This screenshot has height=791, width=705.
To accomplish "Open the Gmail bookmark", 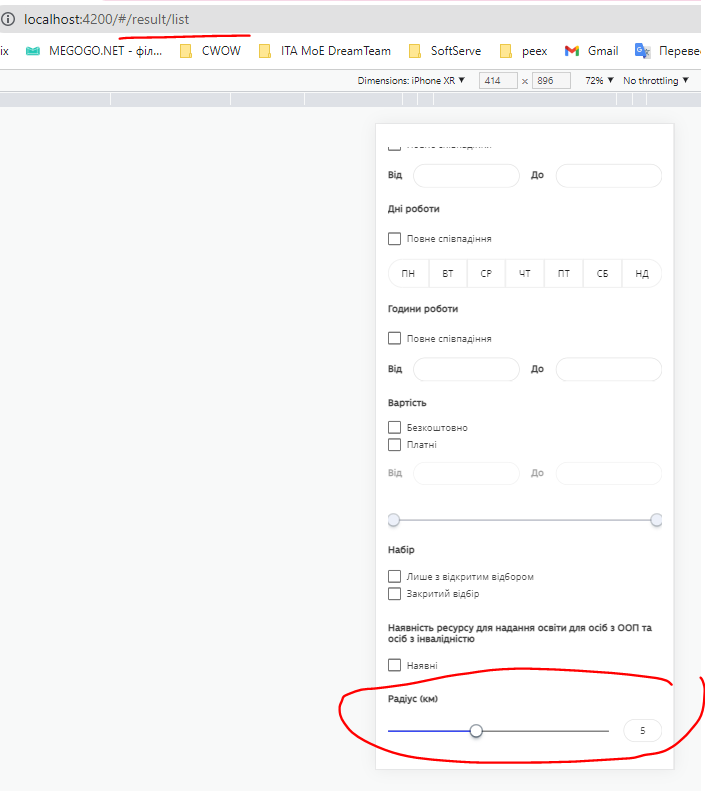I will 592,51.
